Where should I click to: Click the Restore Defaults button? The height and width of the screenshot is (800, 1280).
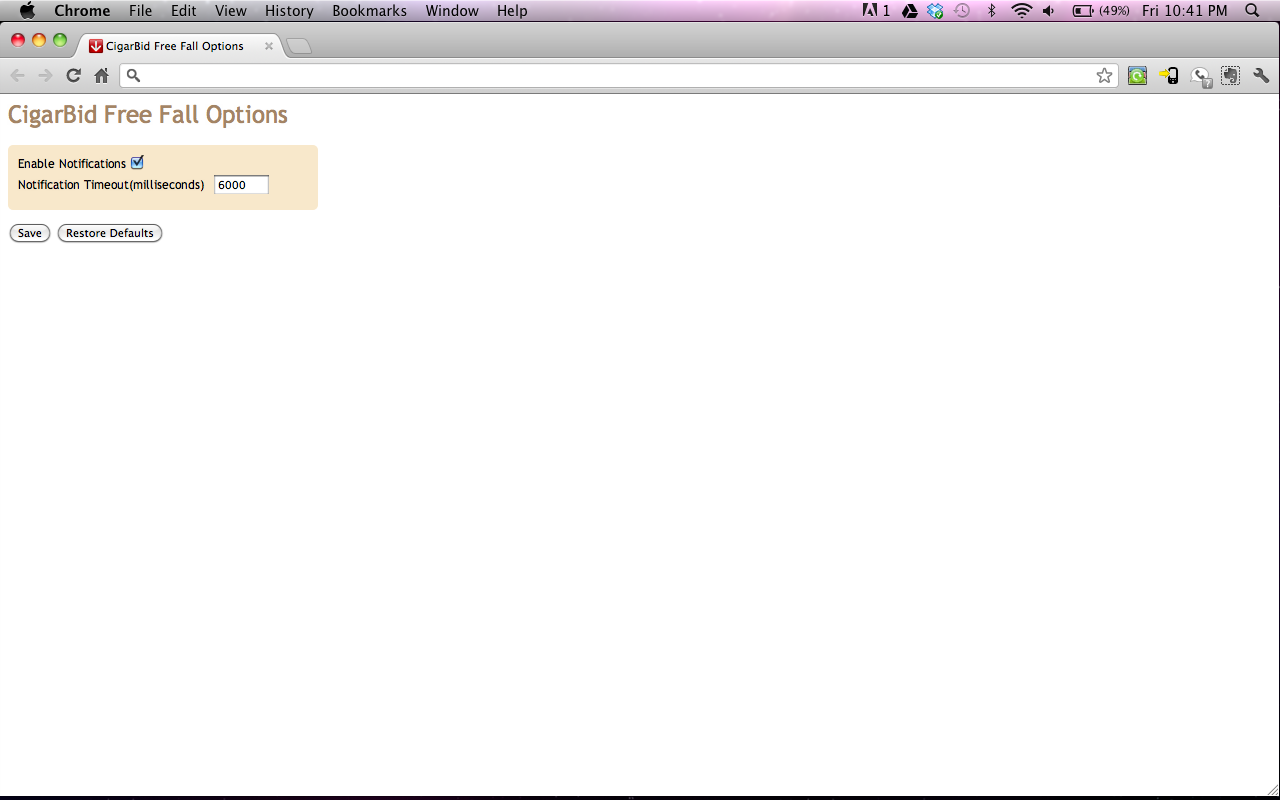(110, 233)
